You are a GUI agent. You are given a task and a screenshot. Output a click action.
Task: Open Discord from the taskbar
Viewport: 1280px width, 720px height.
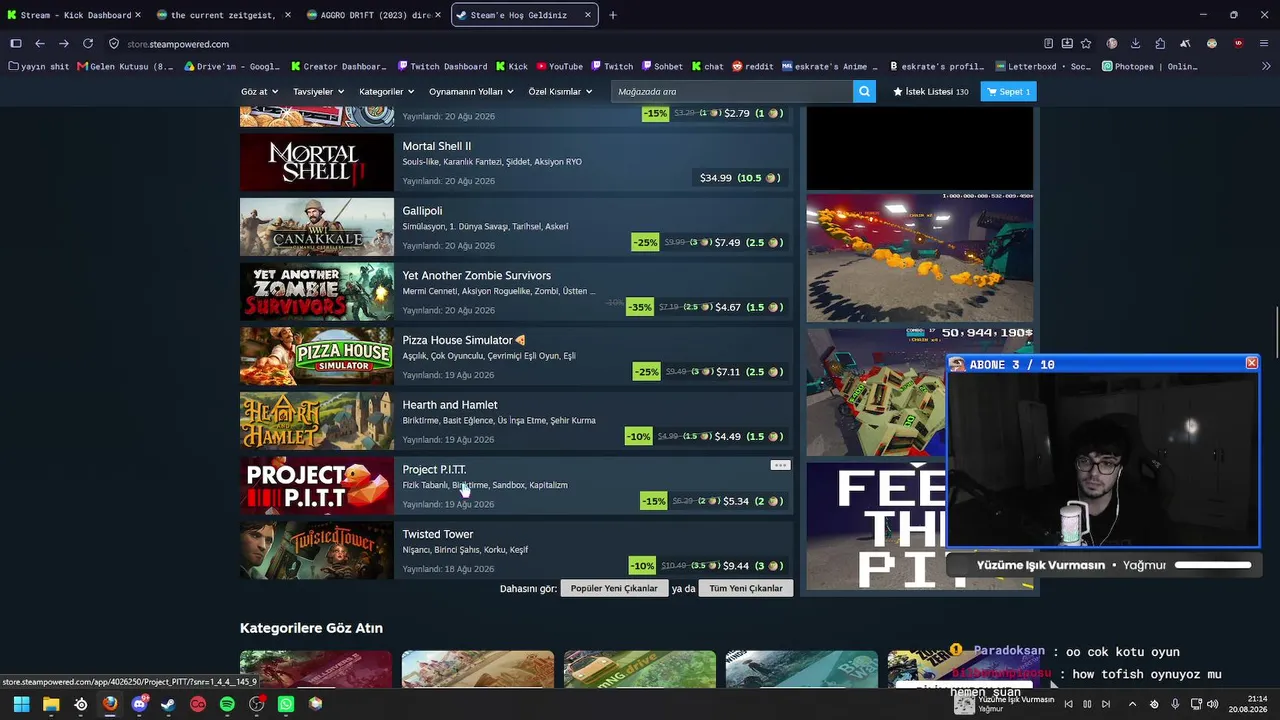140,704
